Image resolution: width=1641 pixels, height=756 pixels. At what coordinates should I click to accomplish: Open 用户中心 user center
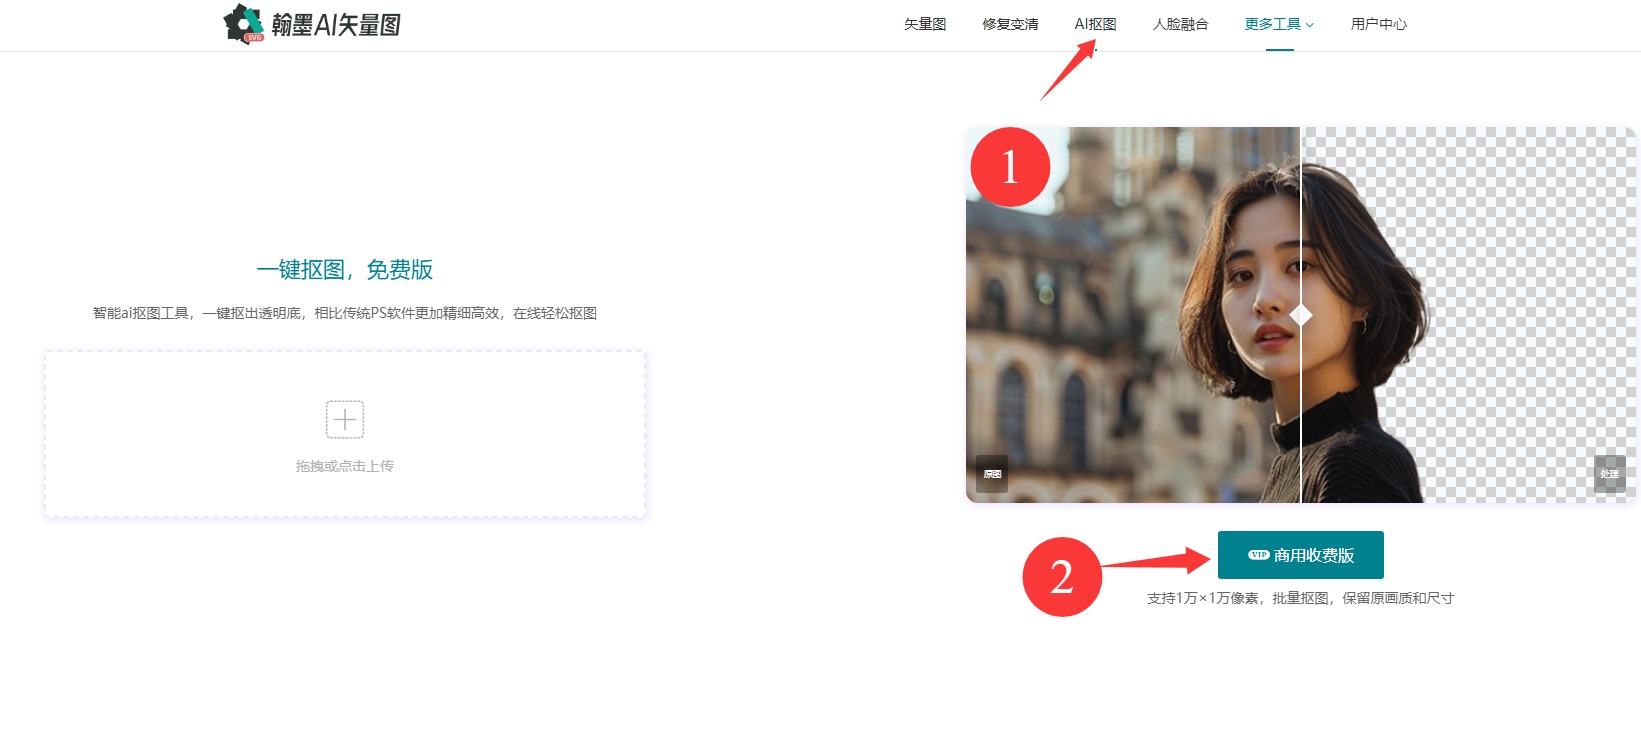[1378, 24]
